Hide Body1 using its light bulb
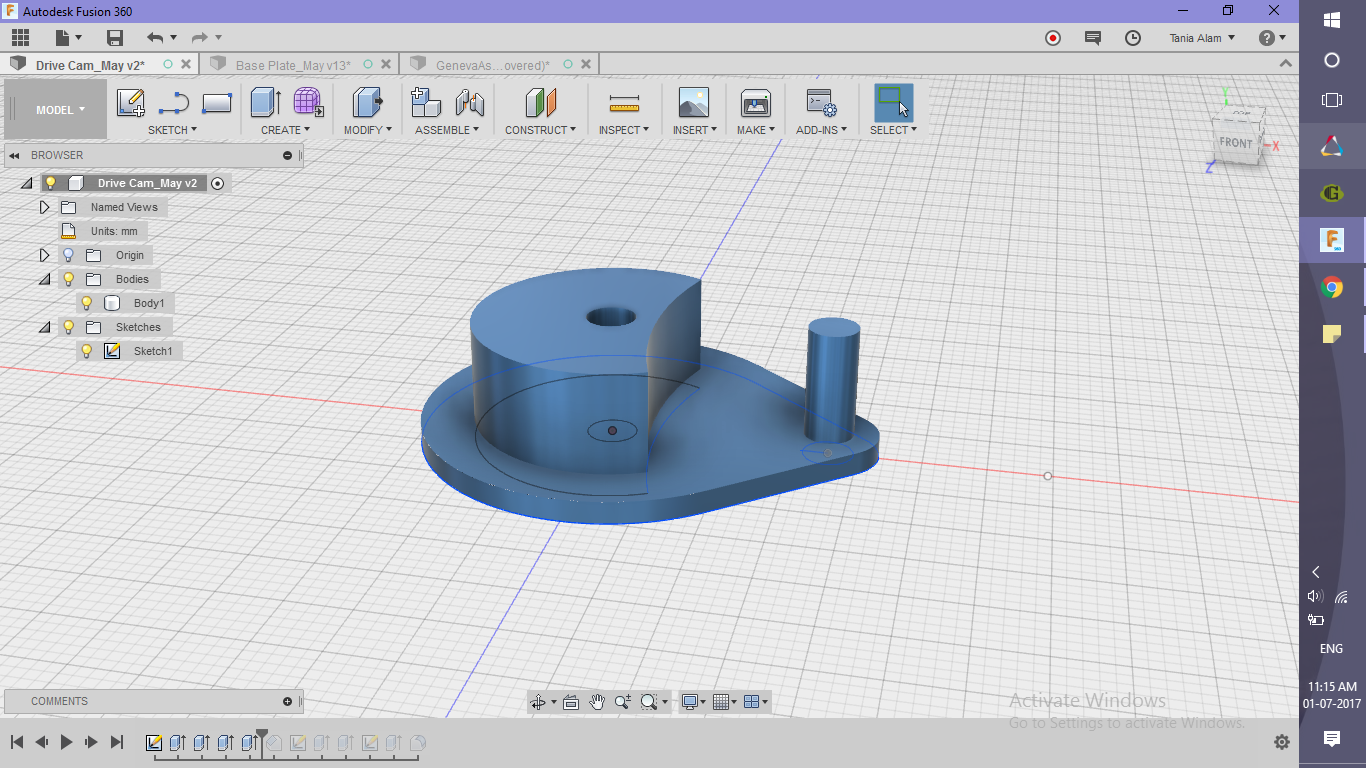 [86, 303]
